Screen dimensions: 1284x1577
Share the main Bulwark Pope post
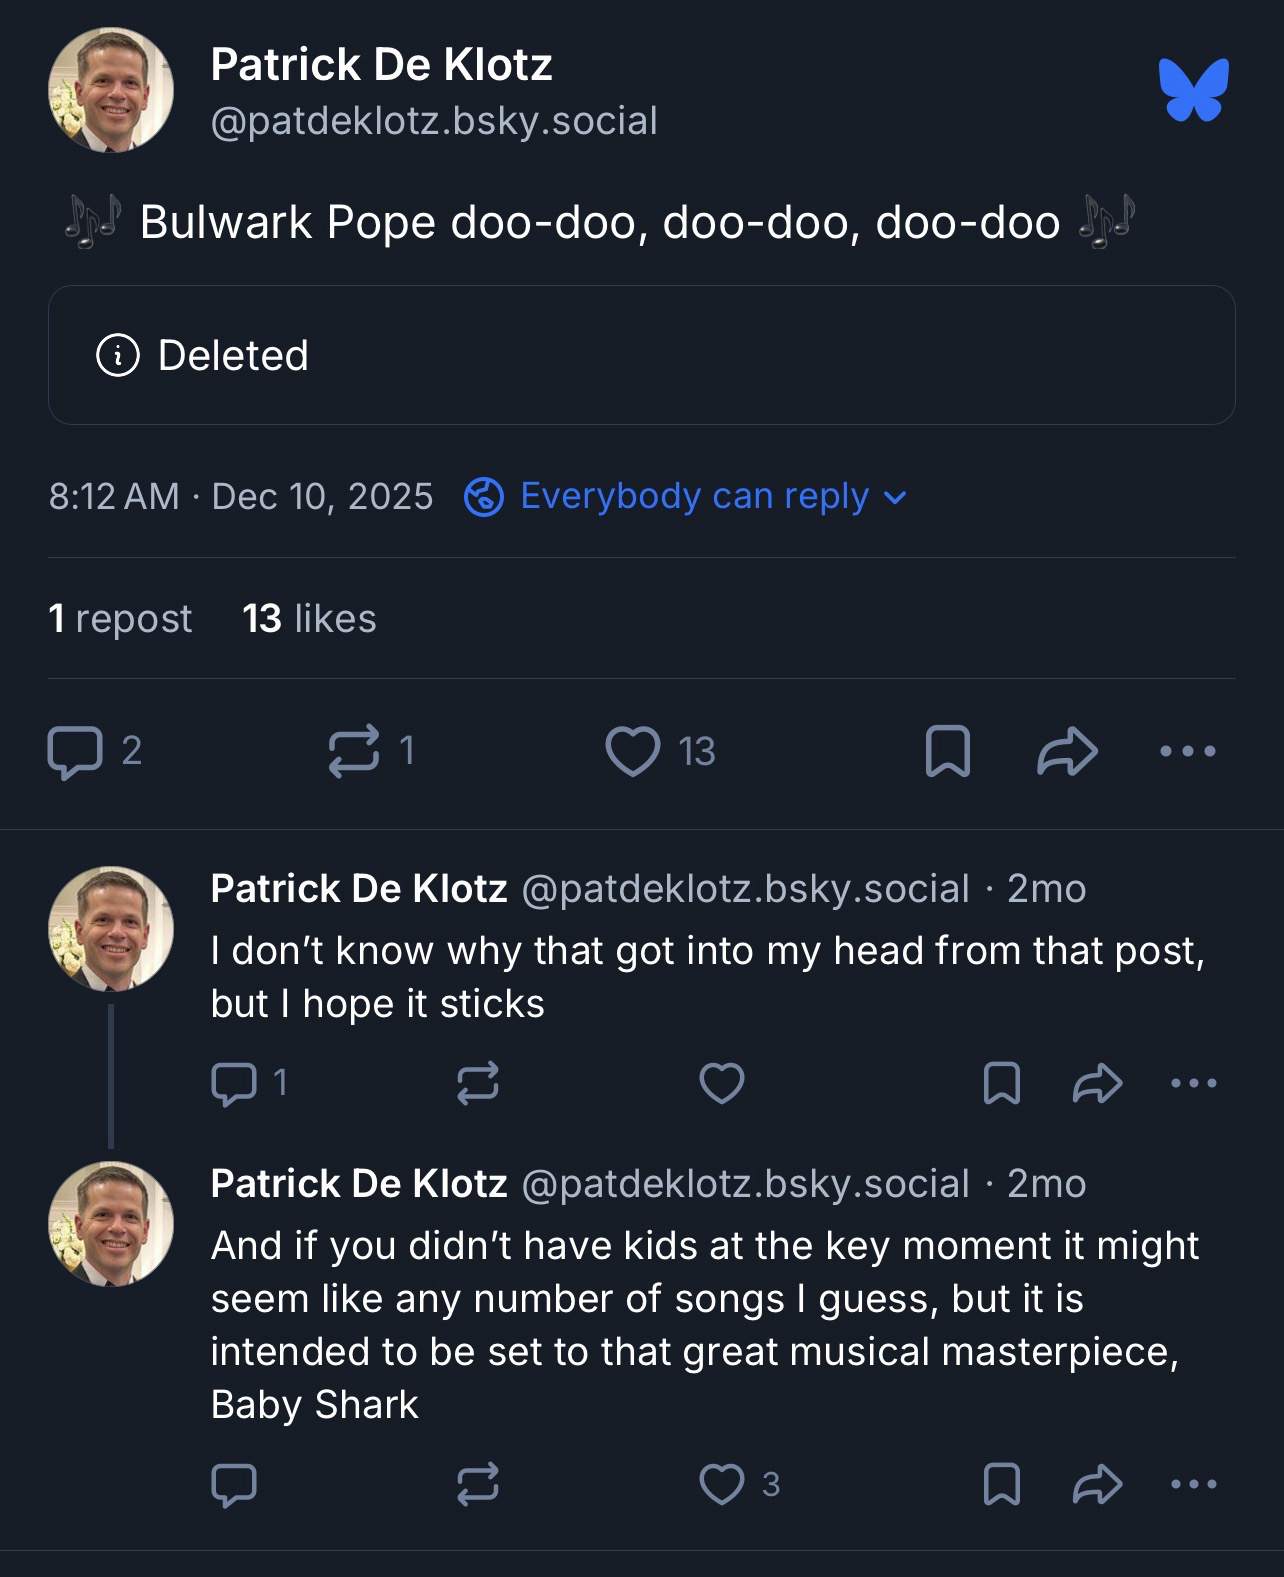click(1067, 752)
